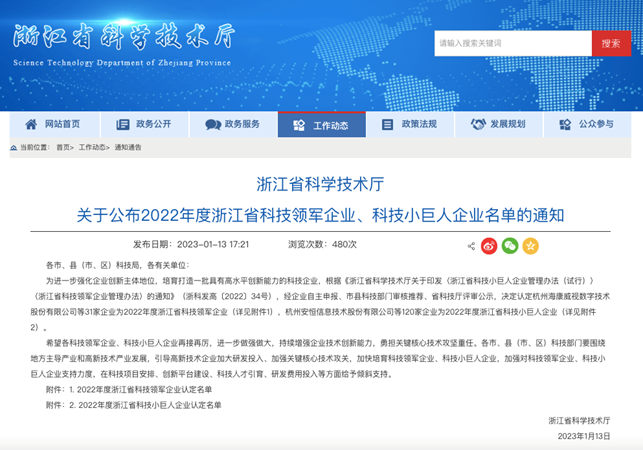Click the search keyword input field
The height and width of the screenshot is (450, 643).
pyautogui.click(x=510, y=43)
